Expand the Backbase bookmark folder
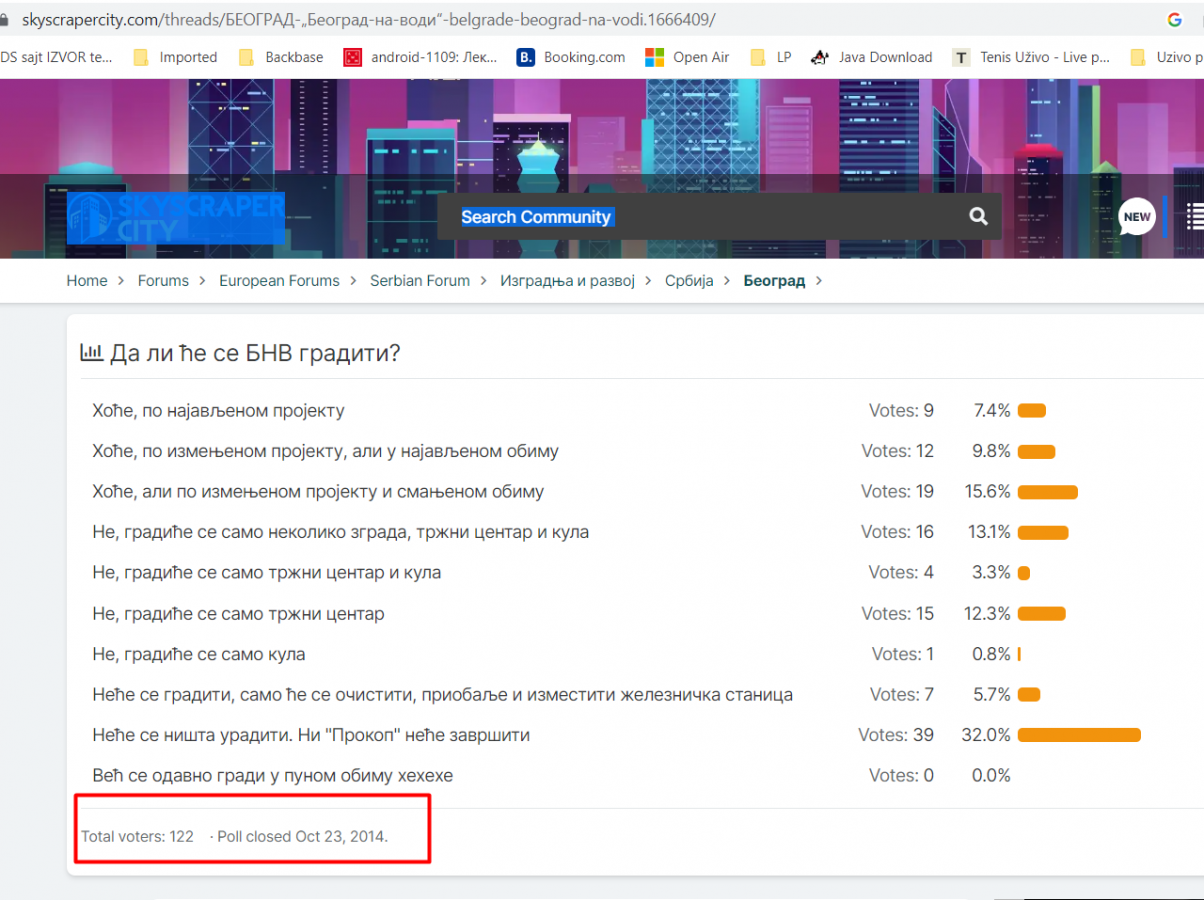The height and width of the screenshot is (900, 1204). (x=281, y=57)
